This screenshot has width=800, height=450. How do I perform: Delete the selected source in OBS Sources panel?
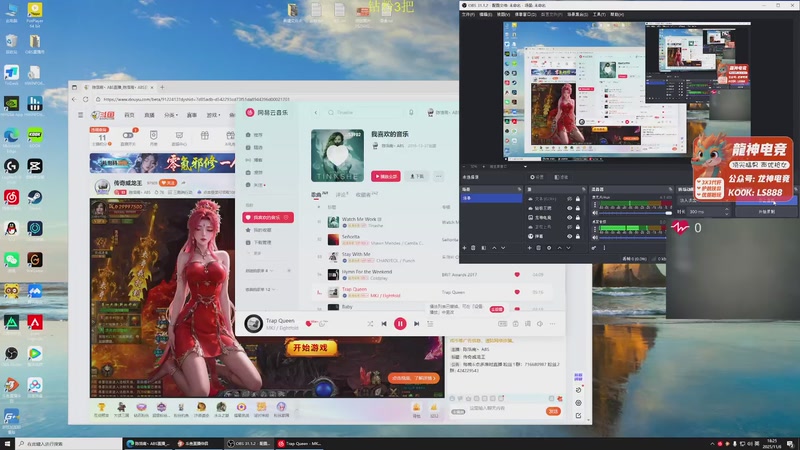[x=538, y=248]
